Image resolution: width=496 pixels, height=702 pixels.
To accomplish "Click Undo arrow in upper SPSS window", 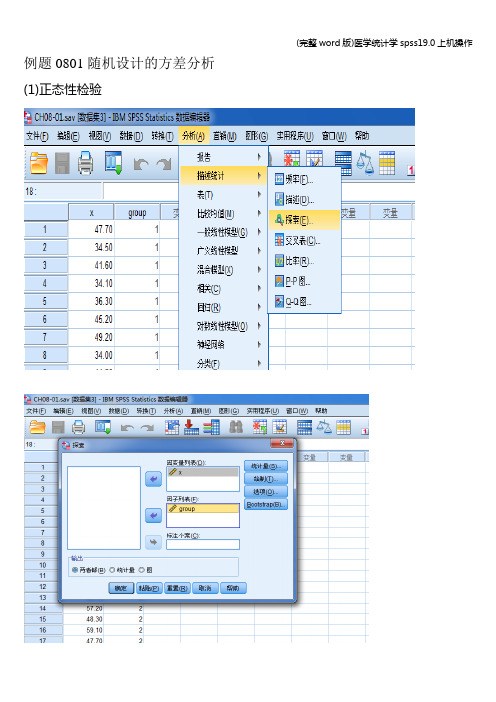I will click(x=141, y=164).
